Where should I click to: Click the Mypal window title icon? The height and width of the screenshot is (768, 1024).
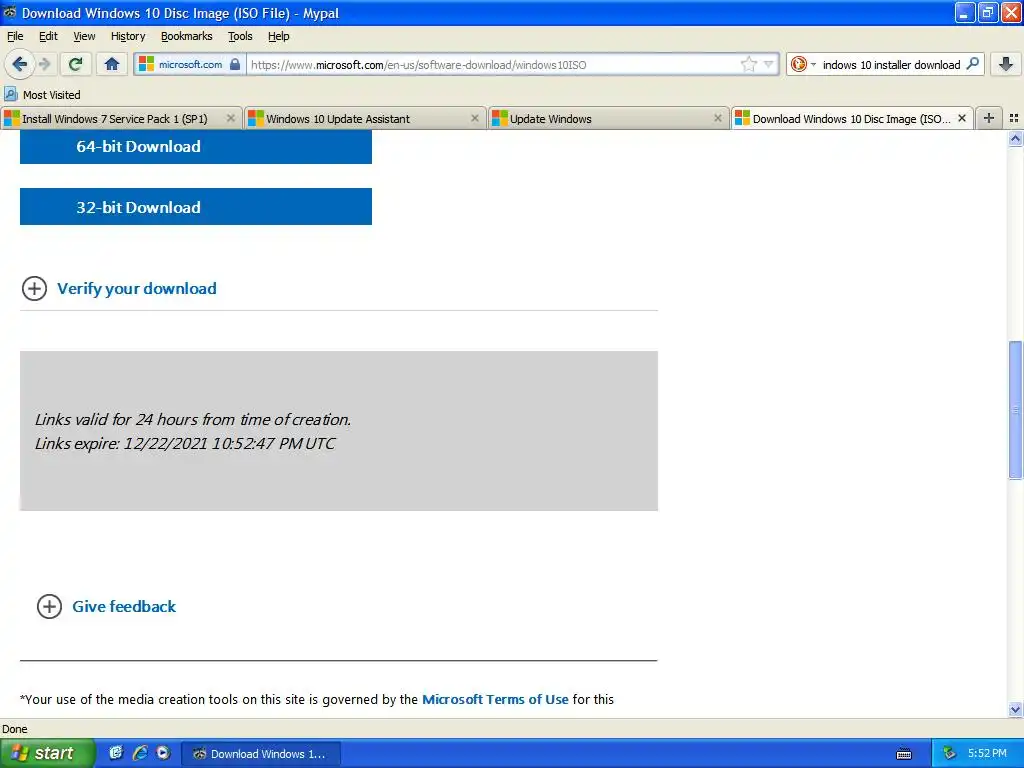click(10, 12)
